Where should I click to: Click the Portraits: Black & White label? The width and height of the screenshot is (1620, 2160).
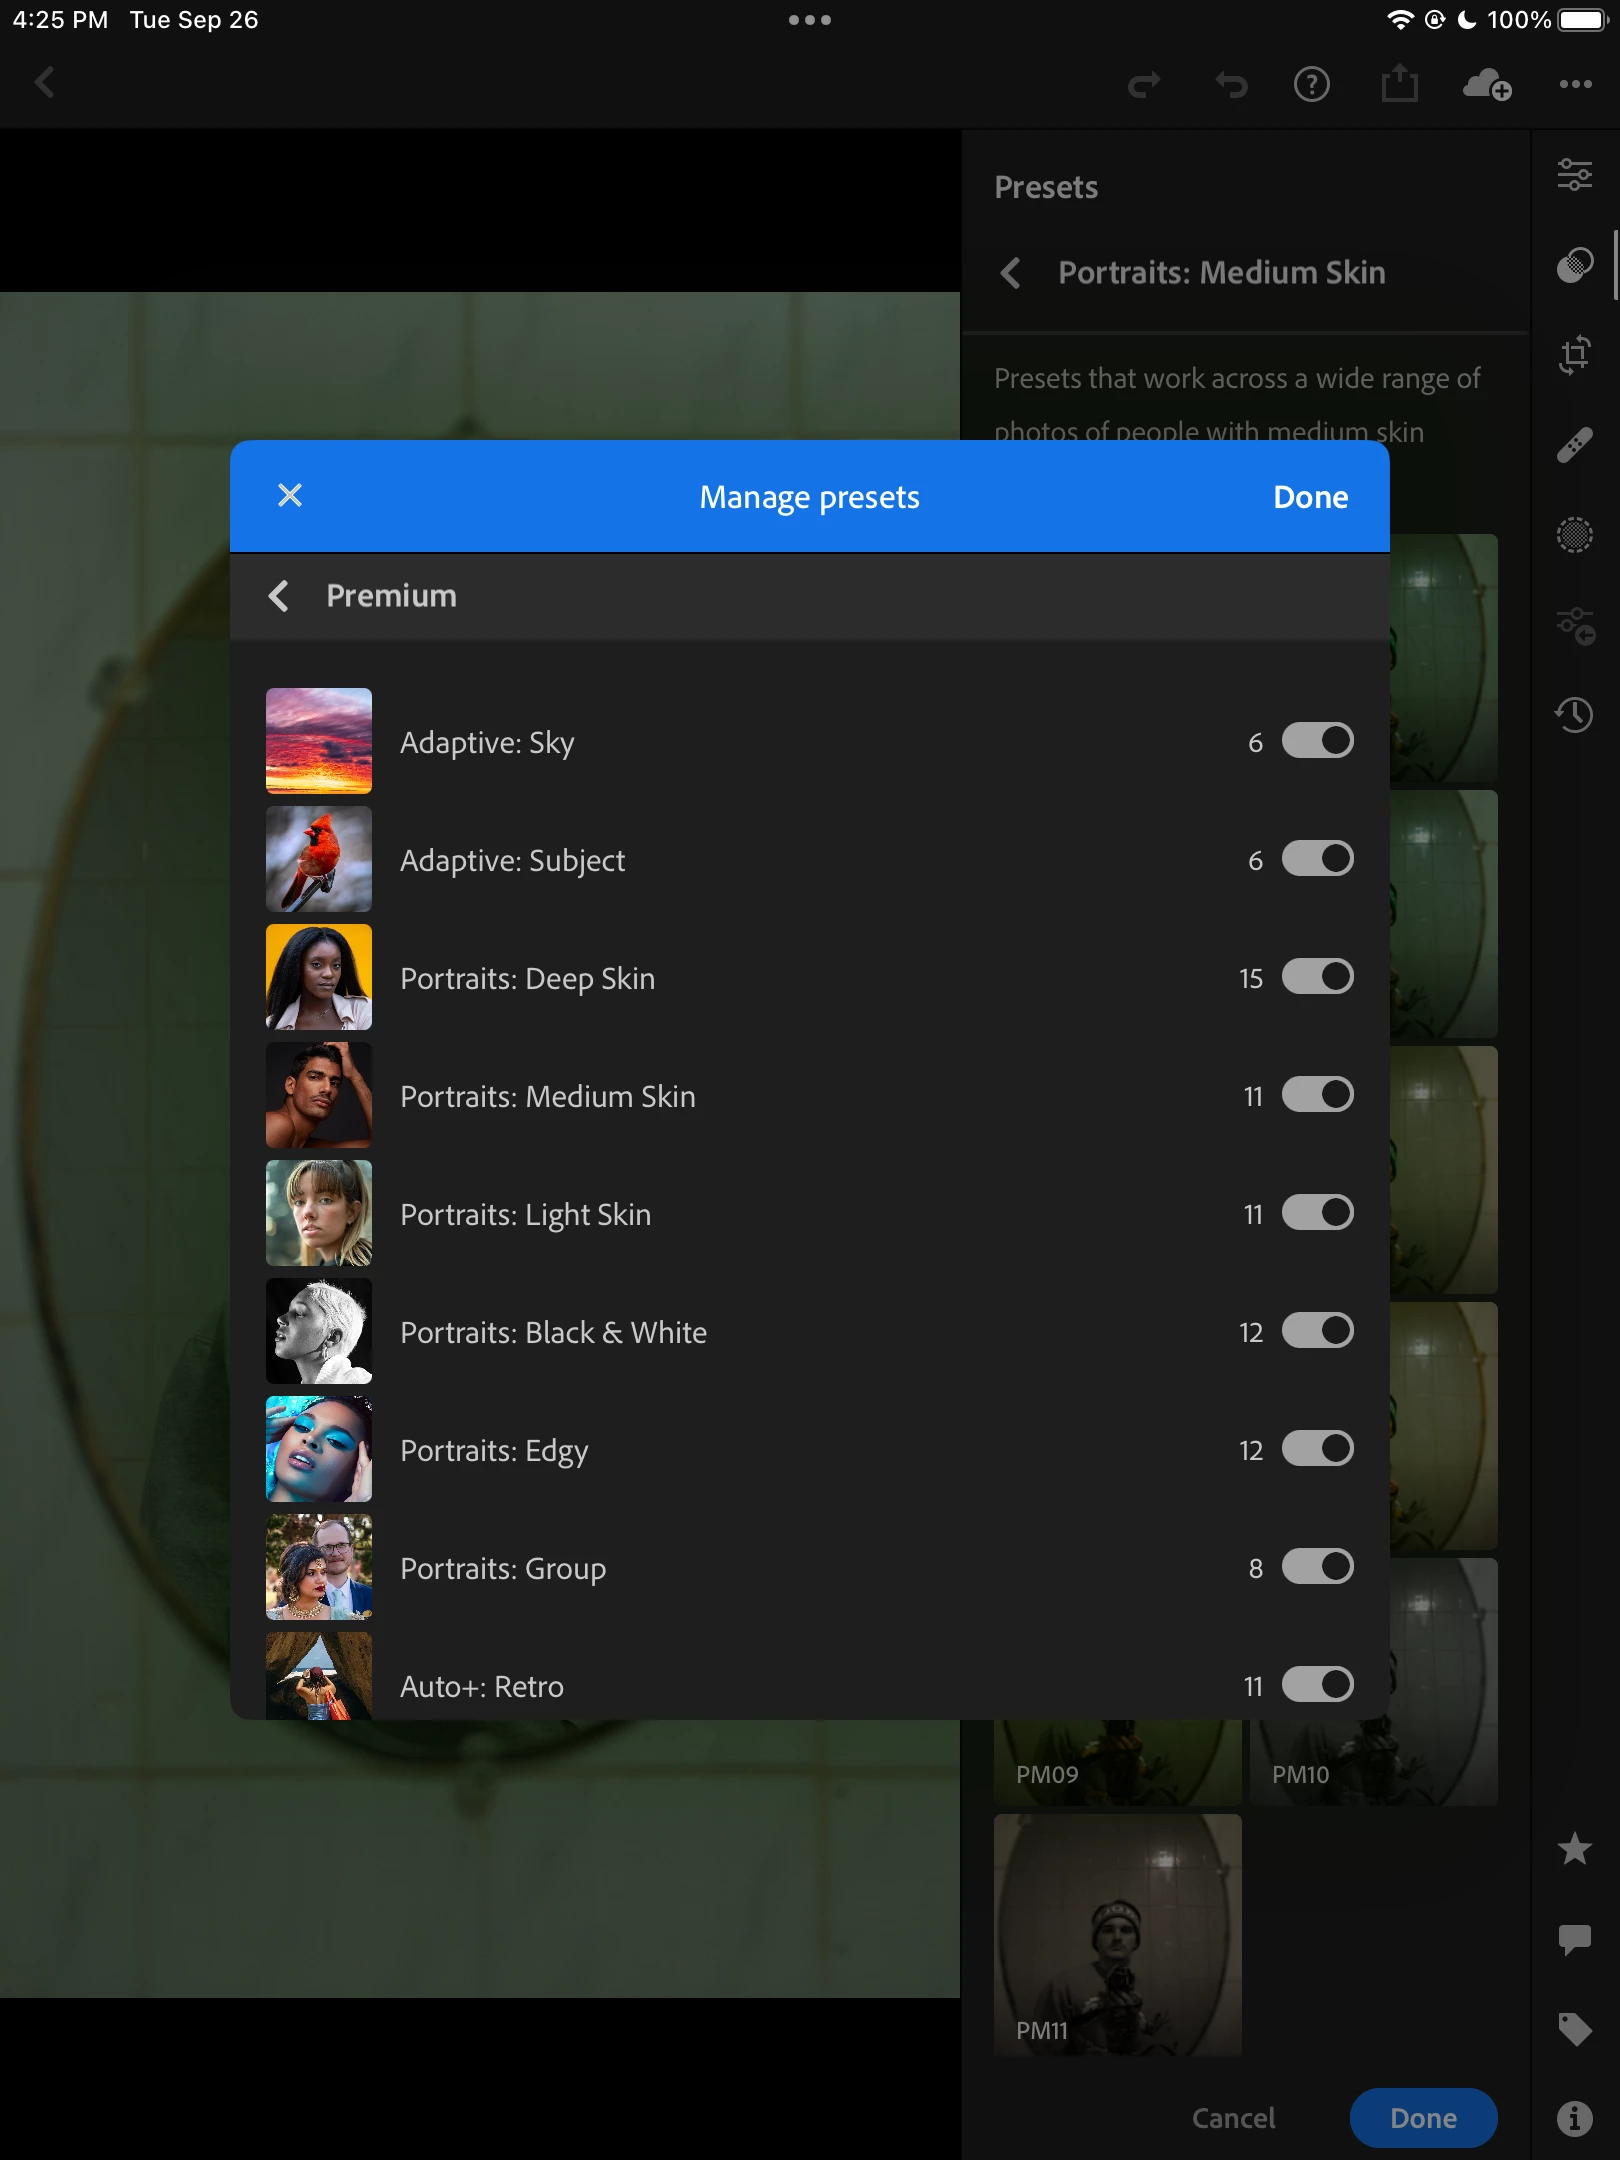coord(554,1333)
